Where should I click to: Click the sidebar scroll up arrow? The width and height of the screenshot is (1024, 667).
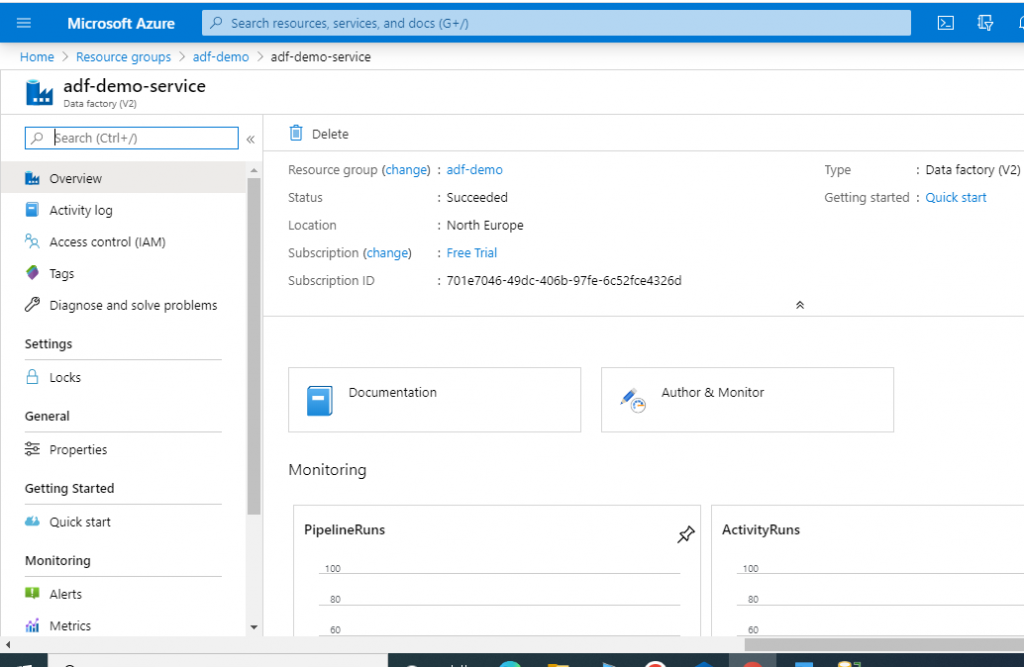pyautogui.click(x=254, y=171)
